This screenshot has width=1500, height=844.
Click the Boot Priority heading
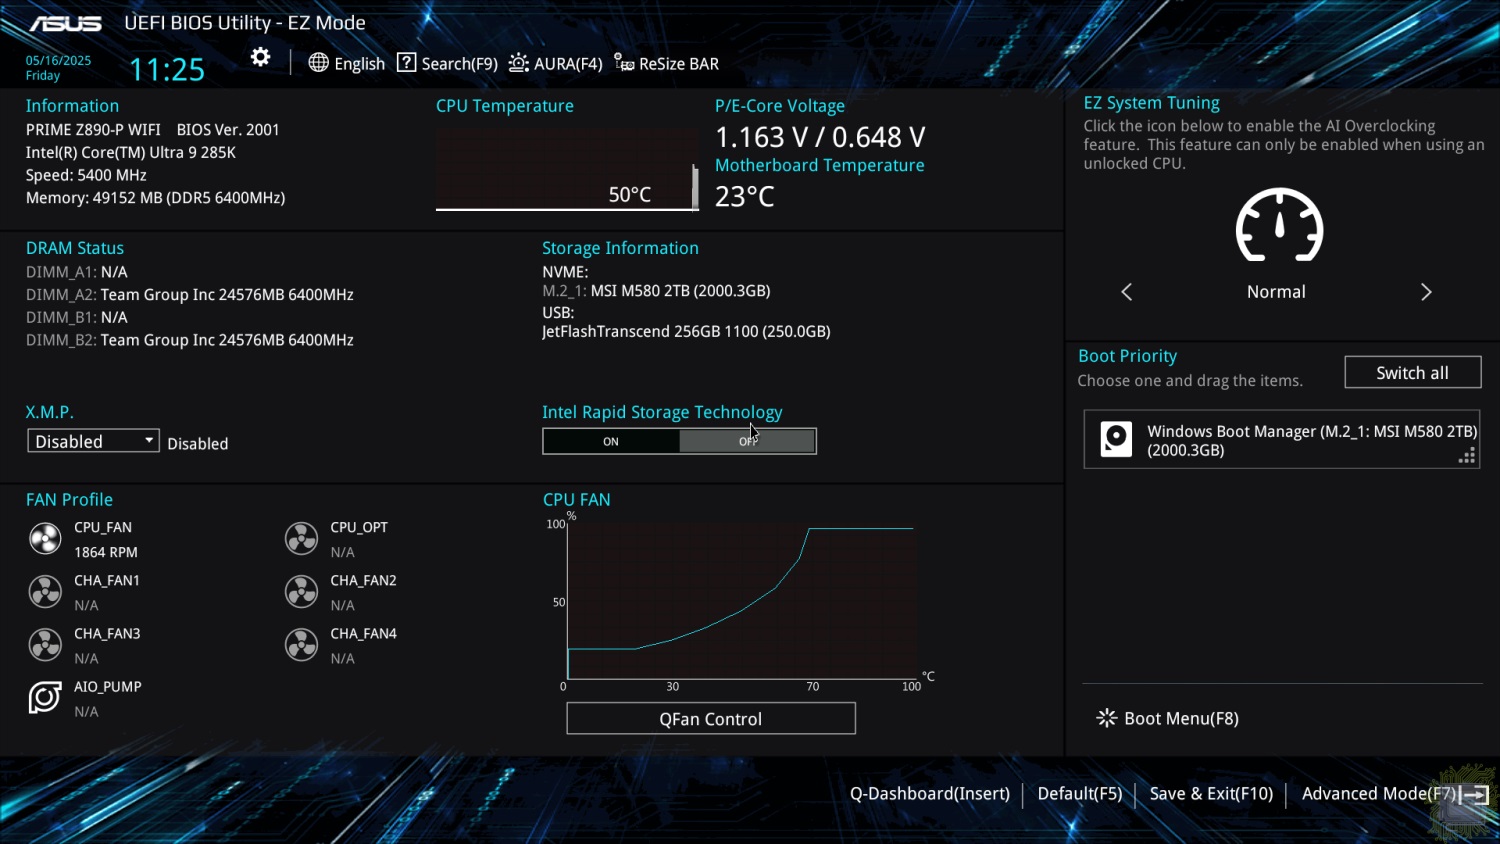pos(1127,356)
